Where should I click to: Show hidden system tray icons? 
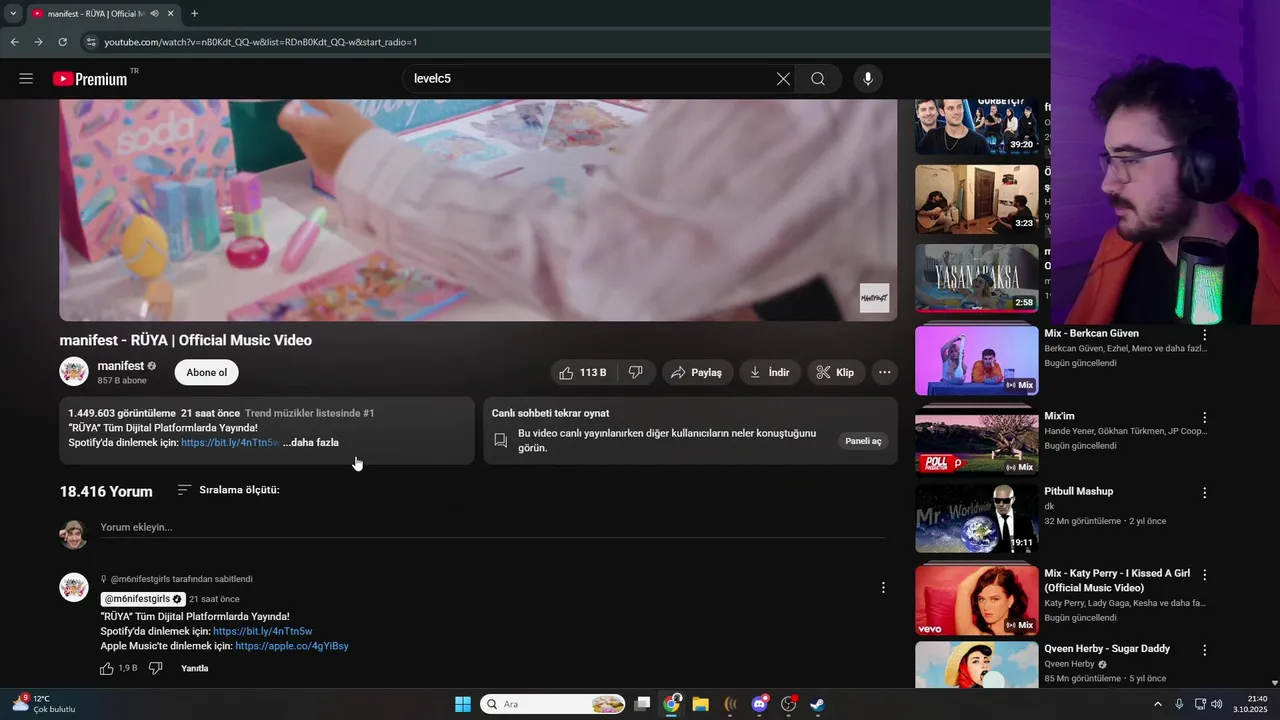[x=1158, y=704]
